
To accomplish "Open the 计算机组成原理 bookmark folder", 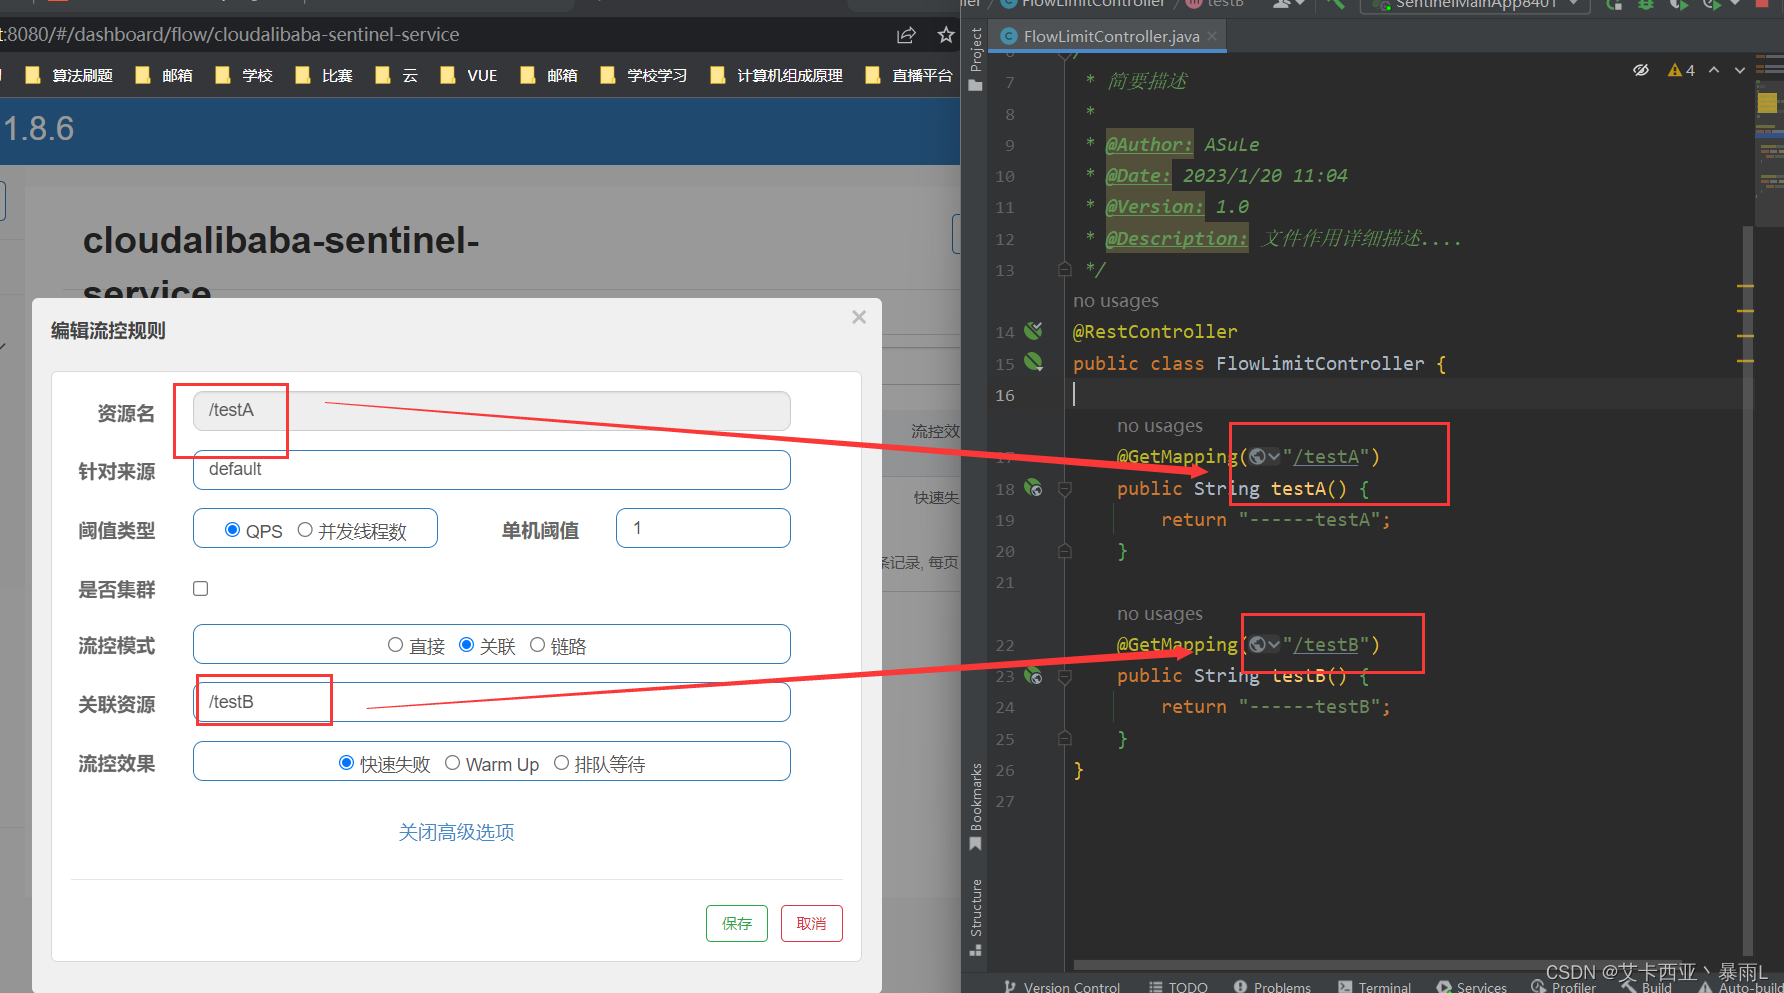I will click(x=776, y=75).
